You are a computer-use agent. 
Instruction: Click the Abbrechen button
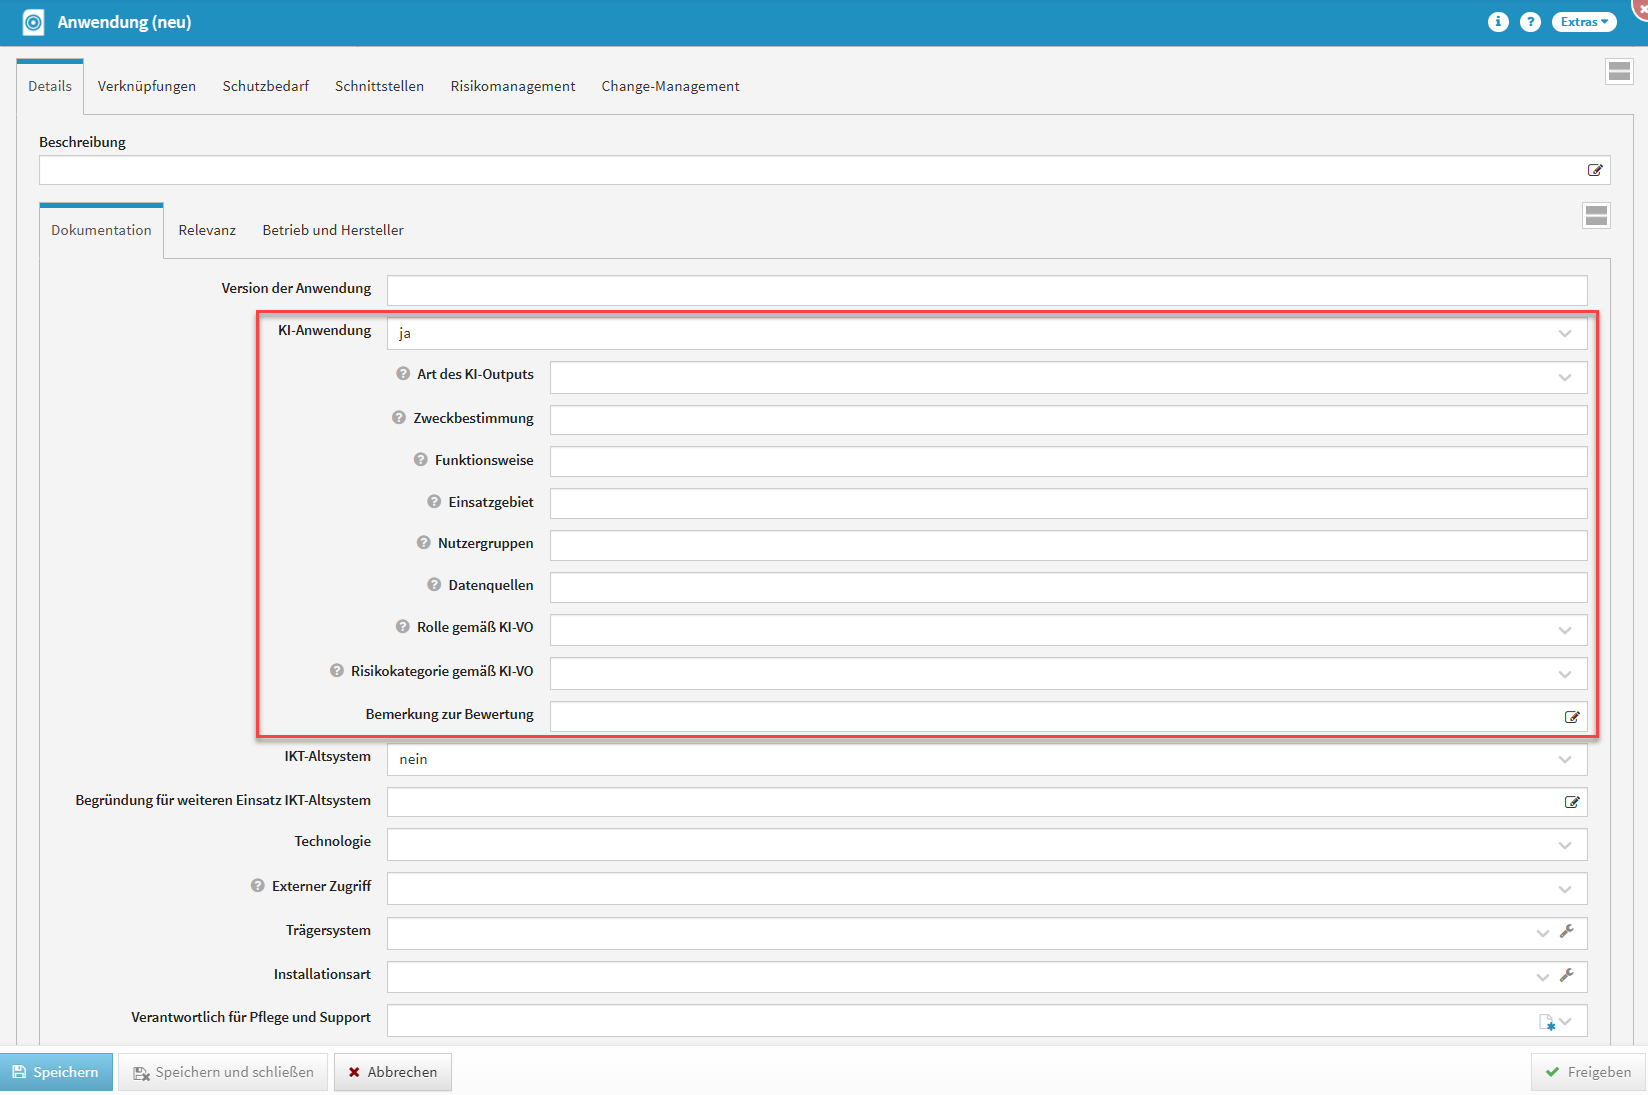(x=392, y=1072)
